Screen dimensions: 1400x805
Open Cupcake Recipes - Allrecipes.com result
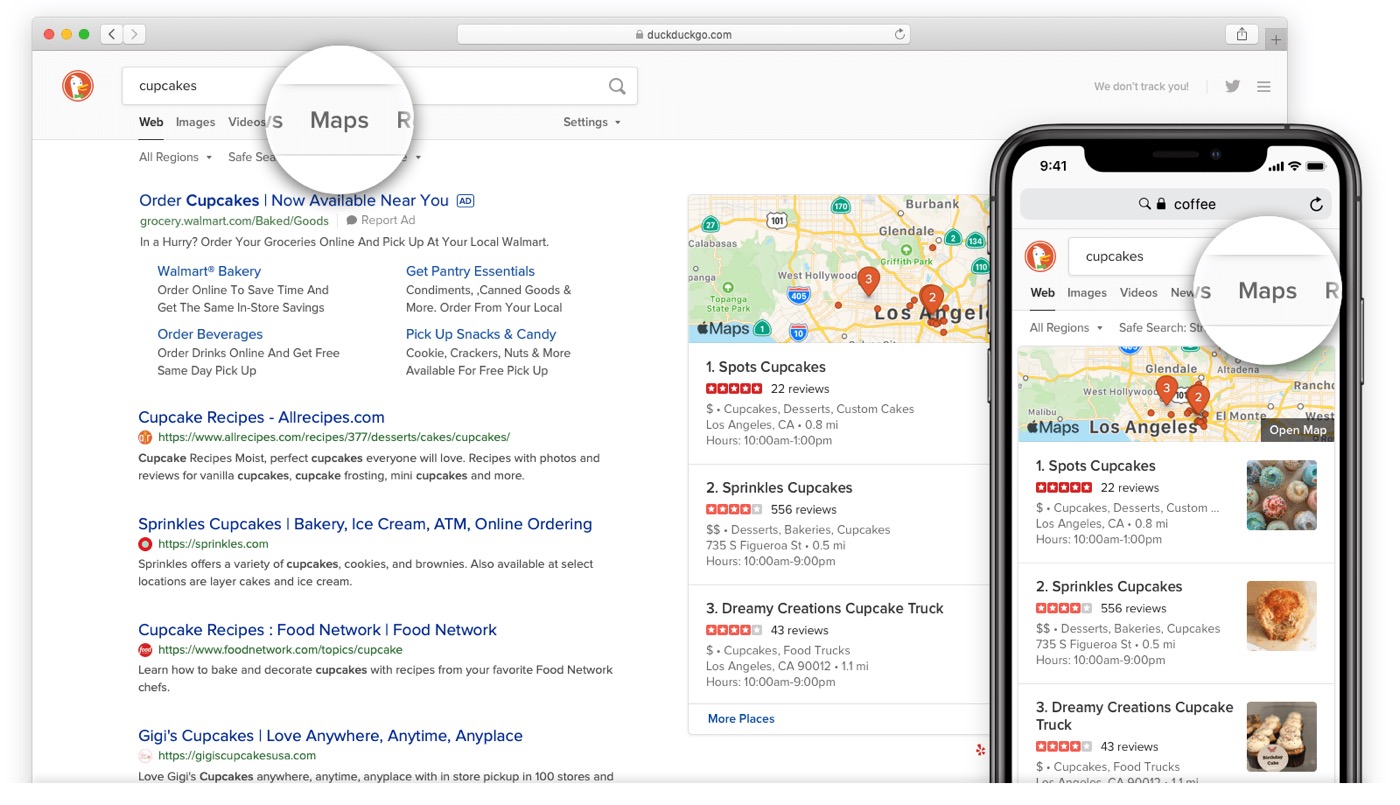tap(261, 417)
